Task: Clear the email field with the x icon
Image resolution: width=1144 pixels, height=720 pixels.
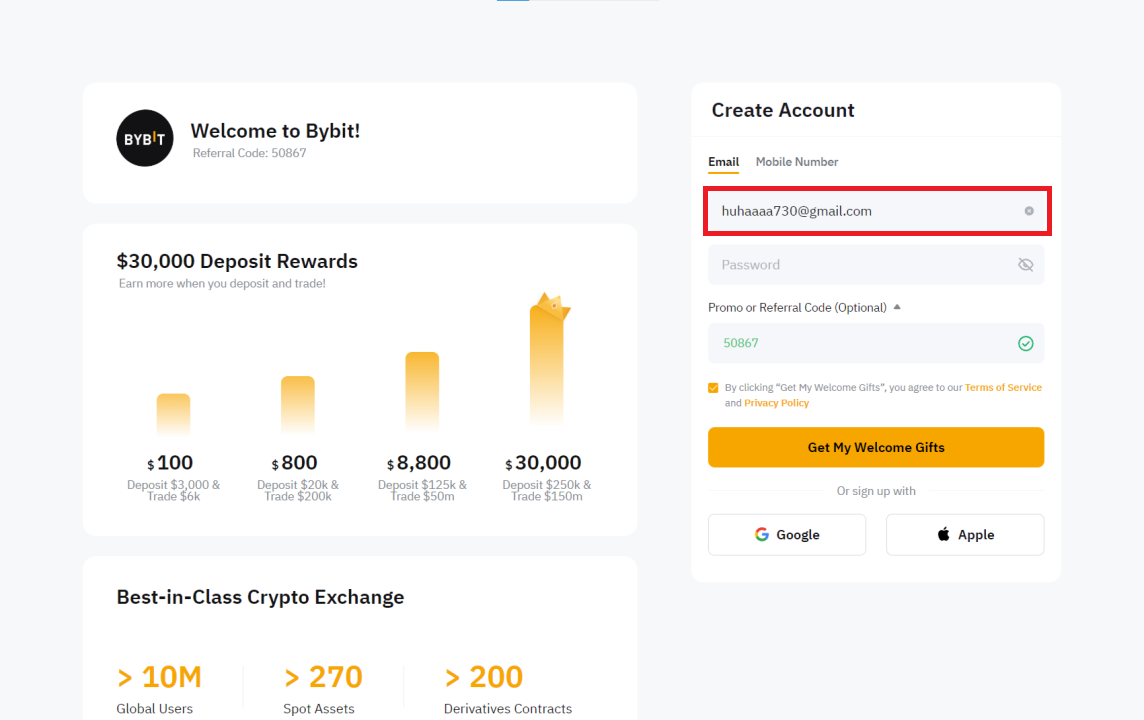Action: [1029, 211]
